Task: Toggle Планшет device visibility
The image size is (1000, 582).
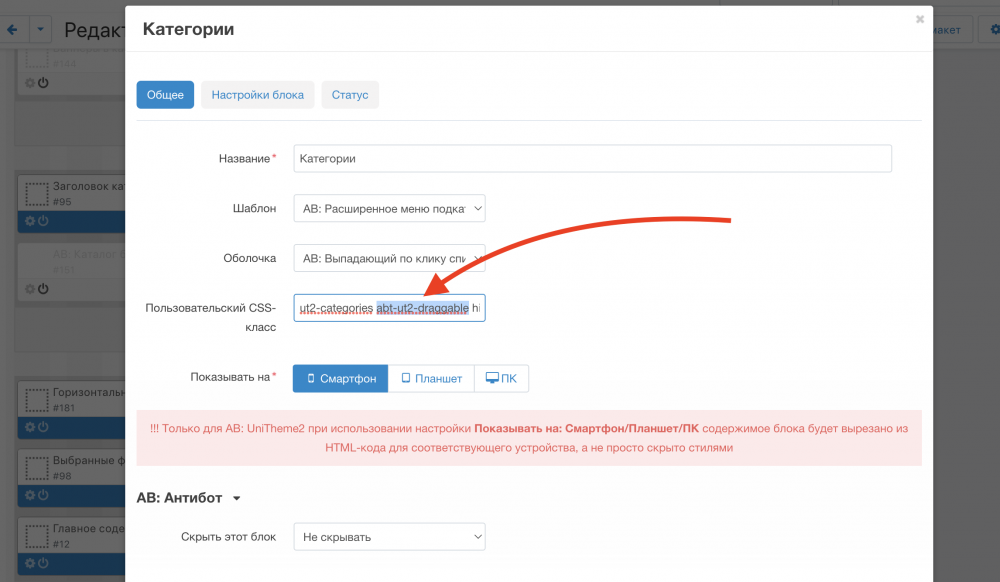Action: (x=431, y=379)
